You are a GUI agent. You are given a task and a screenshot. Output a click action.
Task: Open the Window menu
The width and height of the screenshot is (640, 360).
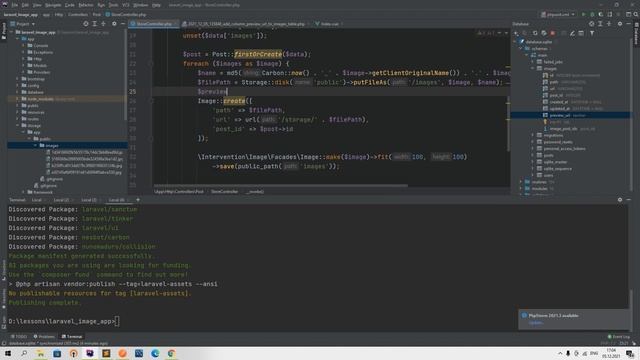tap(141, 5)
